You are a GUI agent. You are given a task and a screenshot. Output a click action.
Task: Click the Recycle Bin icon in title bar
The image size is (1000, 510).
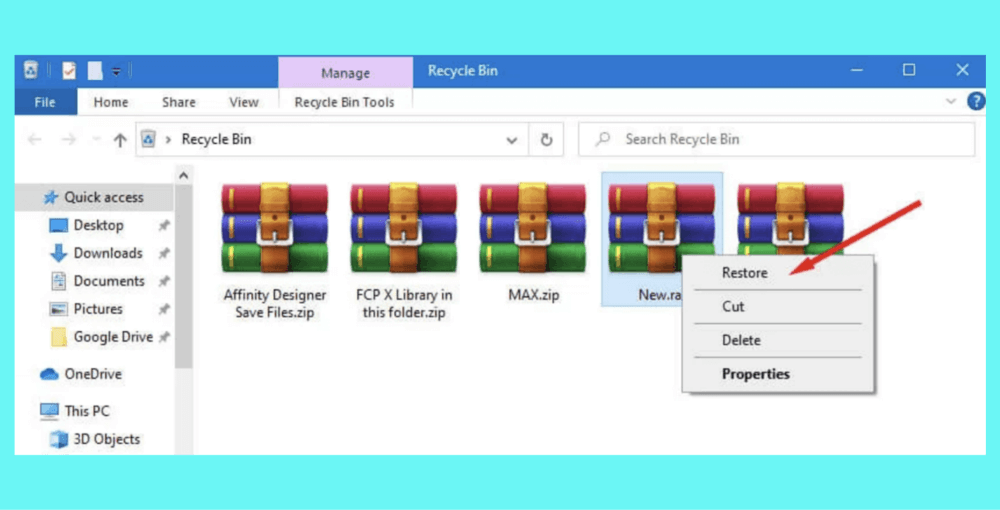point(31,70)
